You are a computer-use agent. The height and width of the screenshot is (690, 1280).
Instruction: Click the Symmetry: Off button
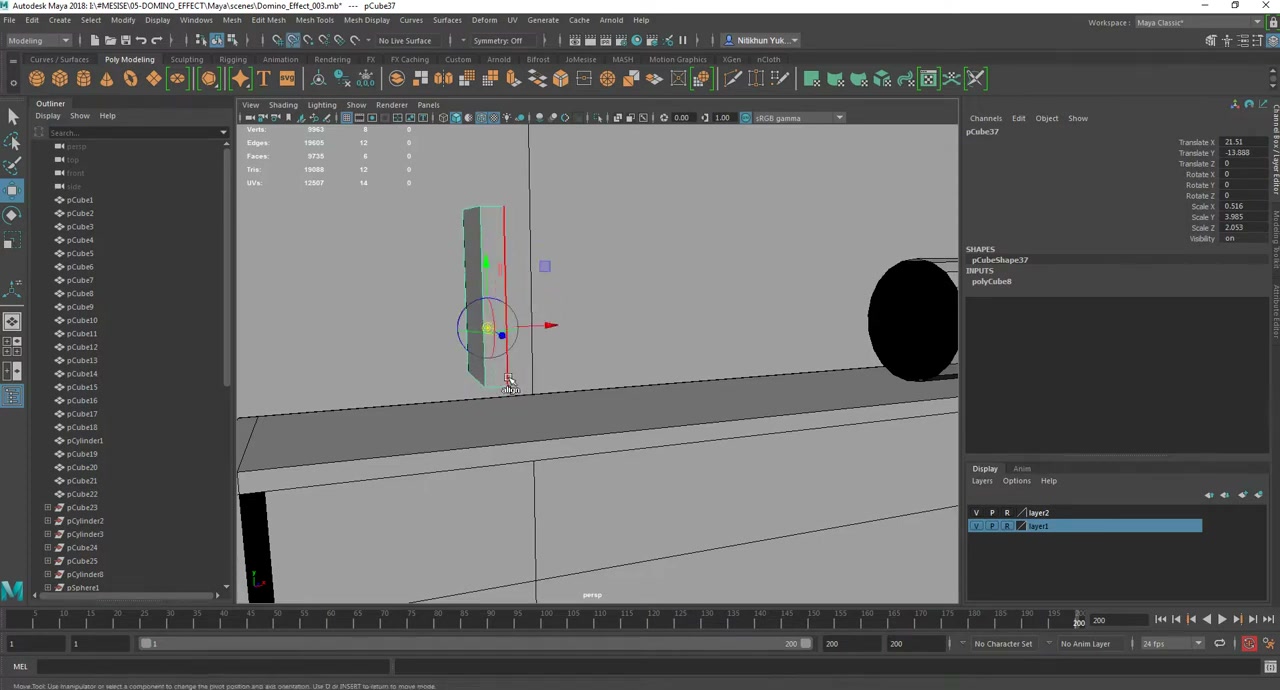(498, 41)
